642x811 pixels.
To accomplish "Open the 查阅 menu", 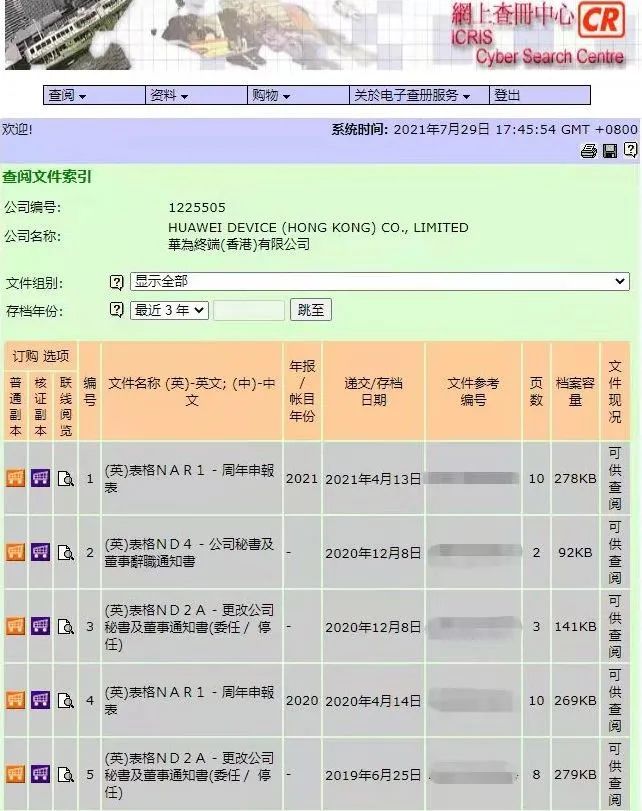I will (x=67, y=95).
